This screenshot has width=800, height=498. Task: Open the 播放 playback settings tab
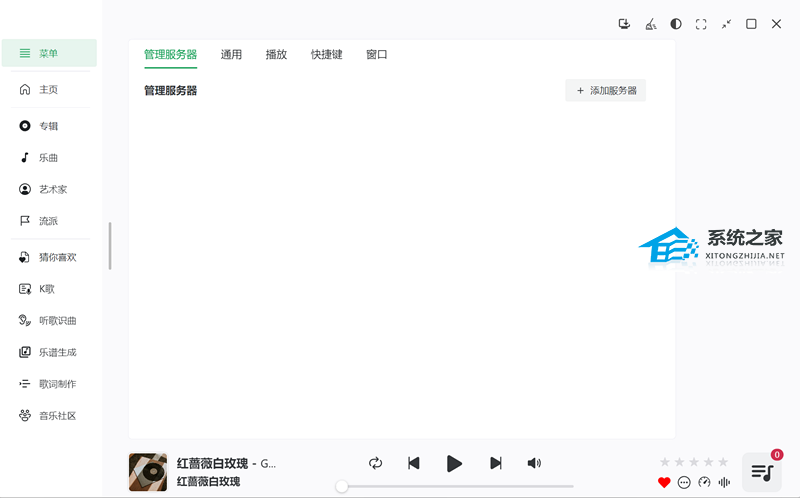point(276,55)
